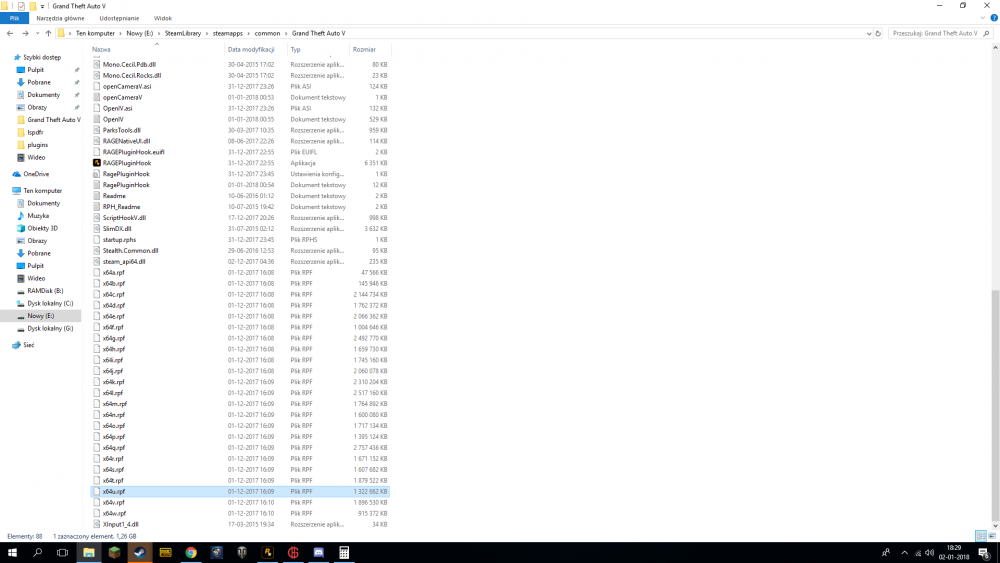
Task: Expand breadcrumb chevron after steamapps
Action: point(249,33)
